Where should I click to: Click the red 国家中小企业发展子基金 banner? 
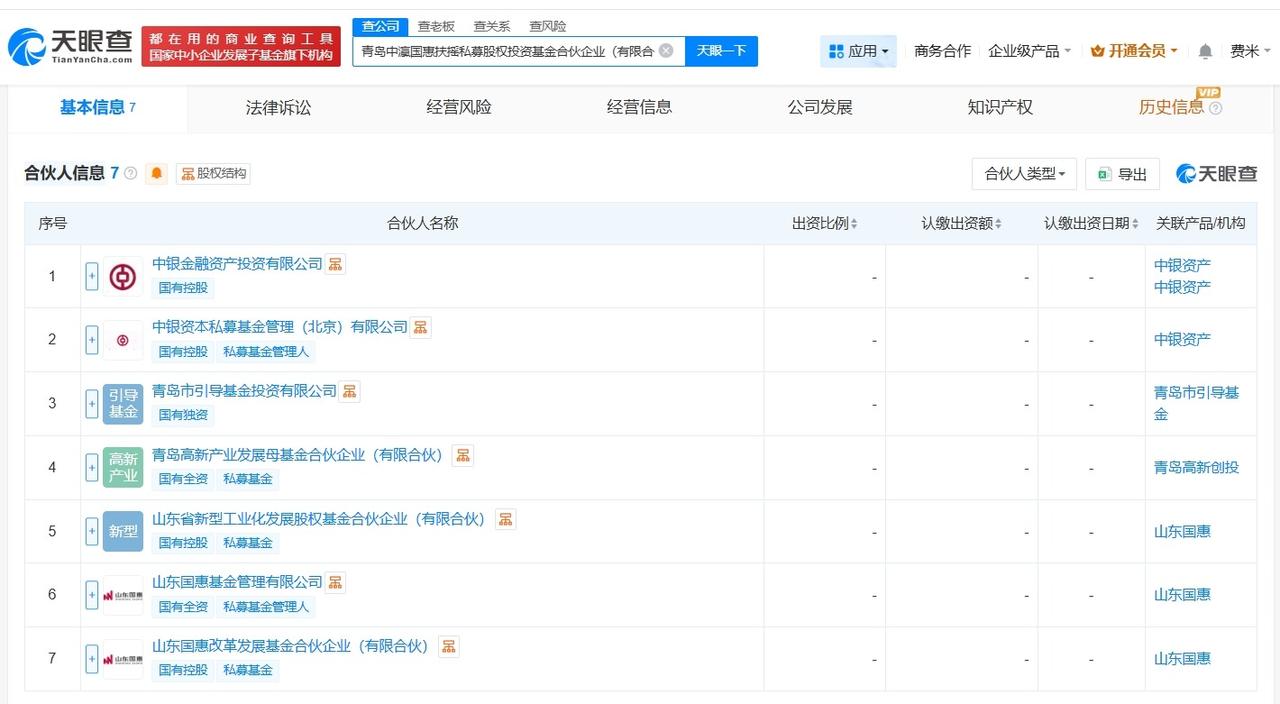click(241, 46)
